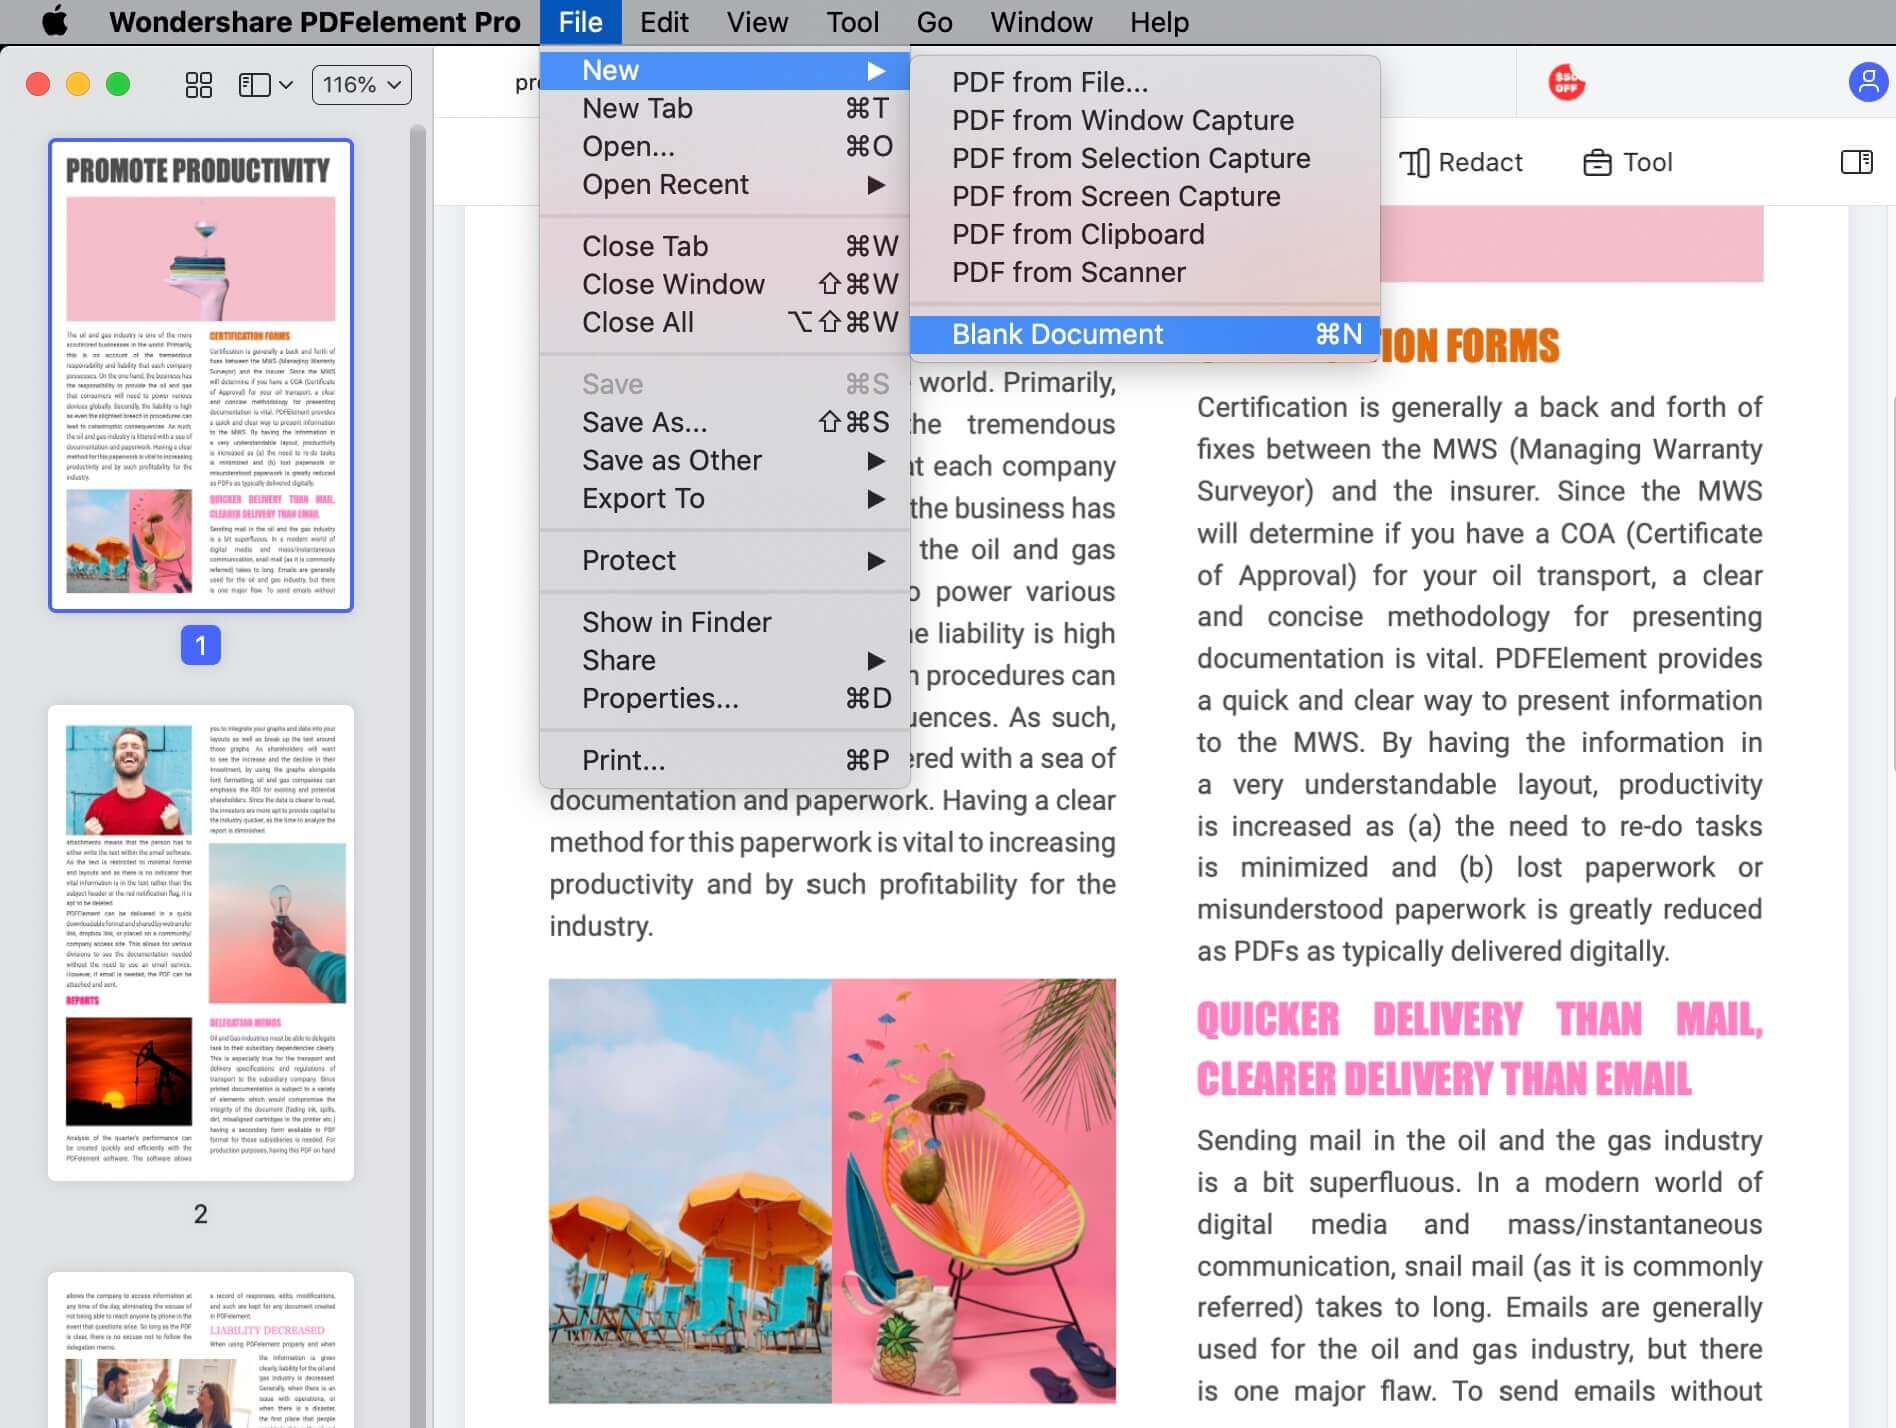Expand the Save as Other submenu
This screenshot has width=1896, height=1428.
click(671, 460)
